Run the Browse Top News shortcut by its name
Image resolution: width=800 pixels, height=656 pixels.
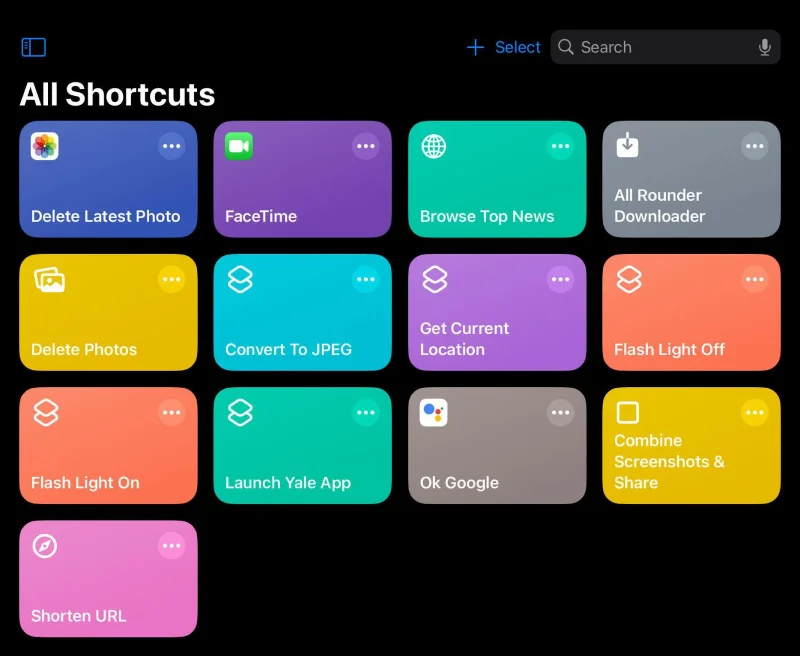[x=487, y=216]
